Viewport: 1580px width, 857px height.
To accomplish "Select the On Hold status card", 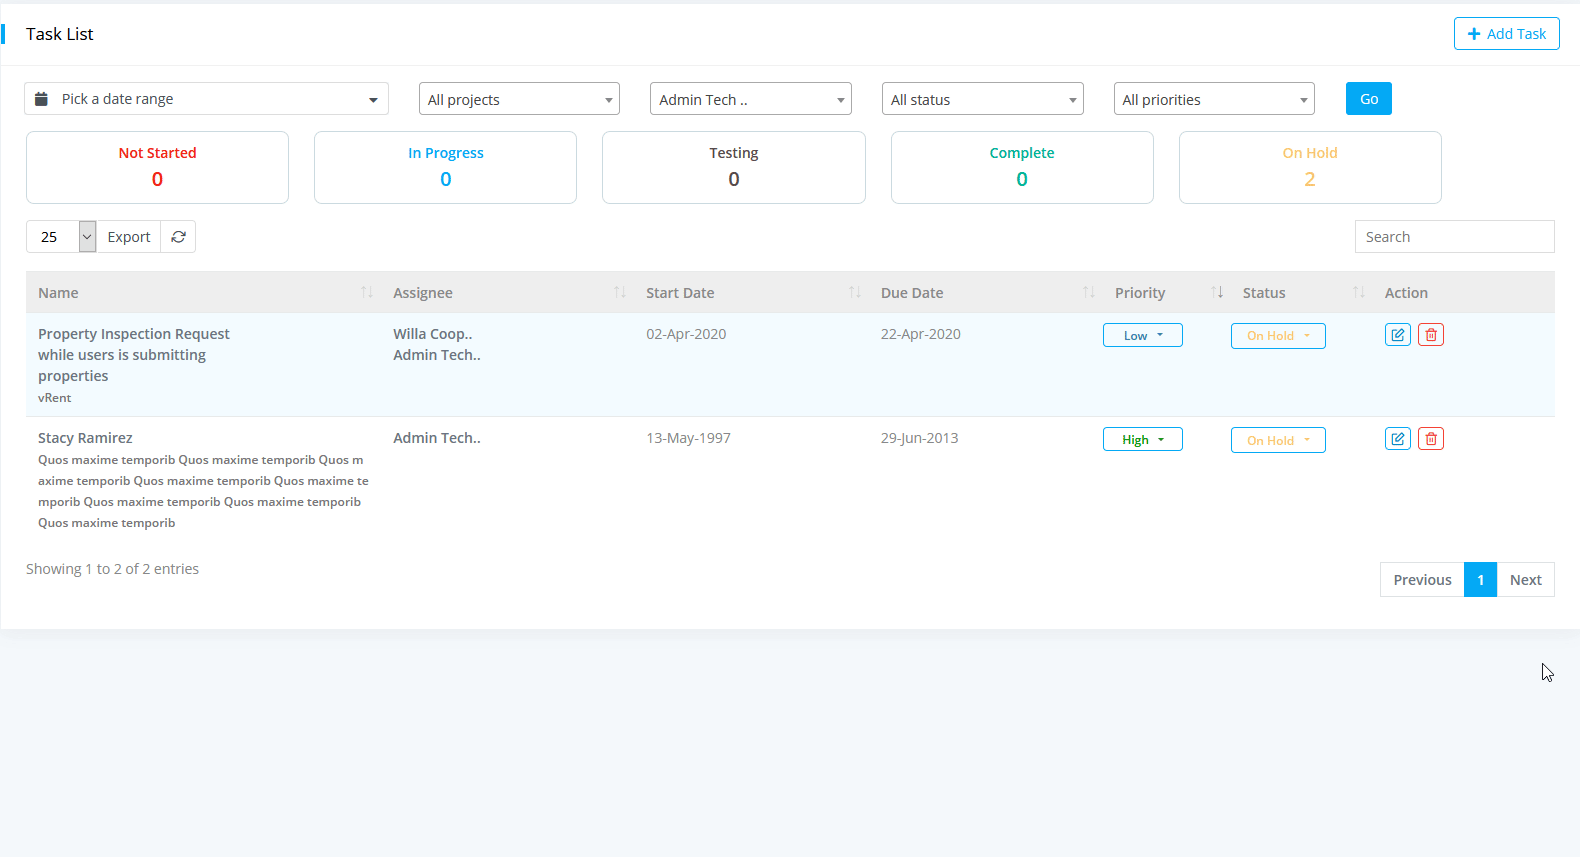I will pos(1309,167).
